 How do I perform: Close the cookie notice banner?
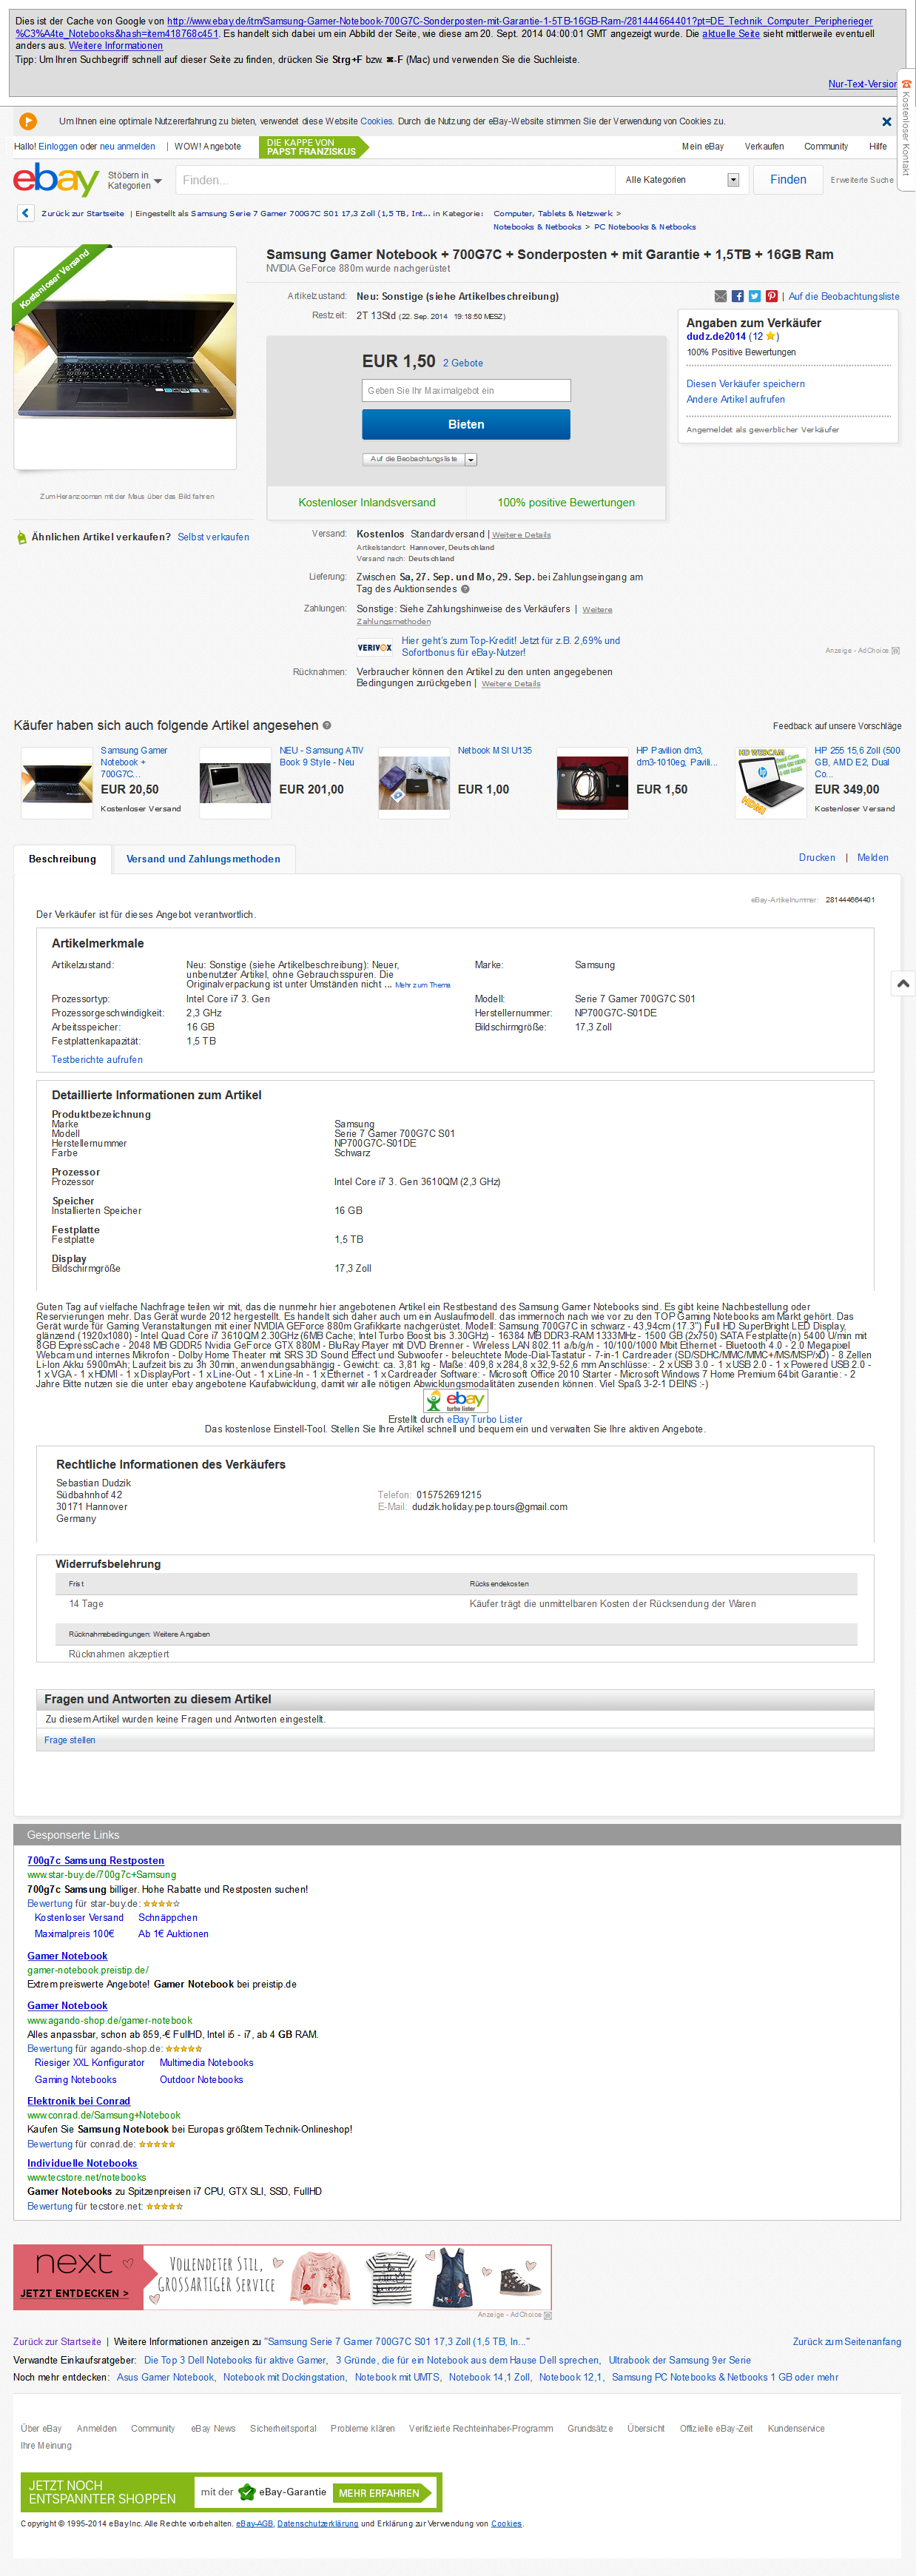pyautogui.click(x=886, y=122)
